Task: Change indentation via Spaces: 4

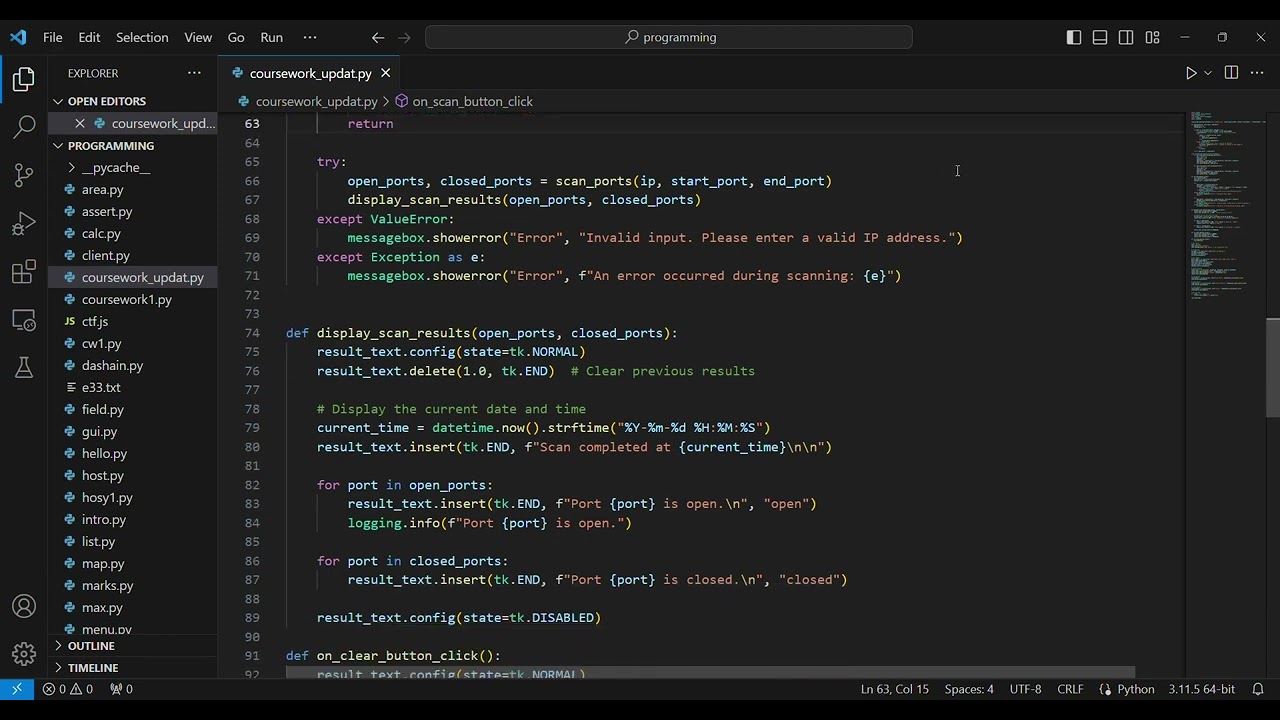Action: (969, 689)
